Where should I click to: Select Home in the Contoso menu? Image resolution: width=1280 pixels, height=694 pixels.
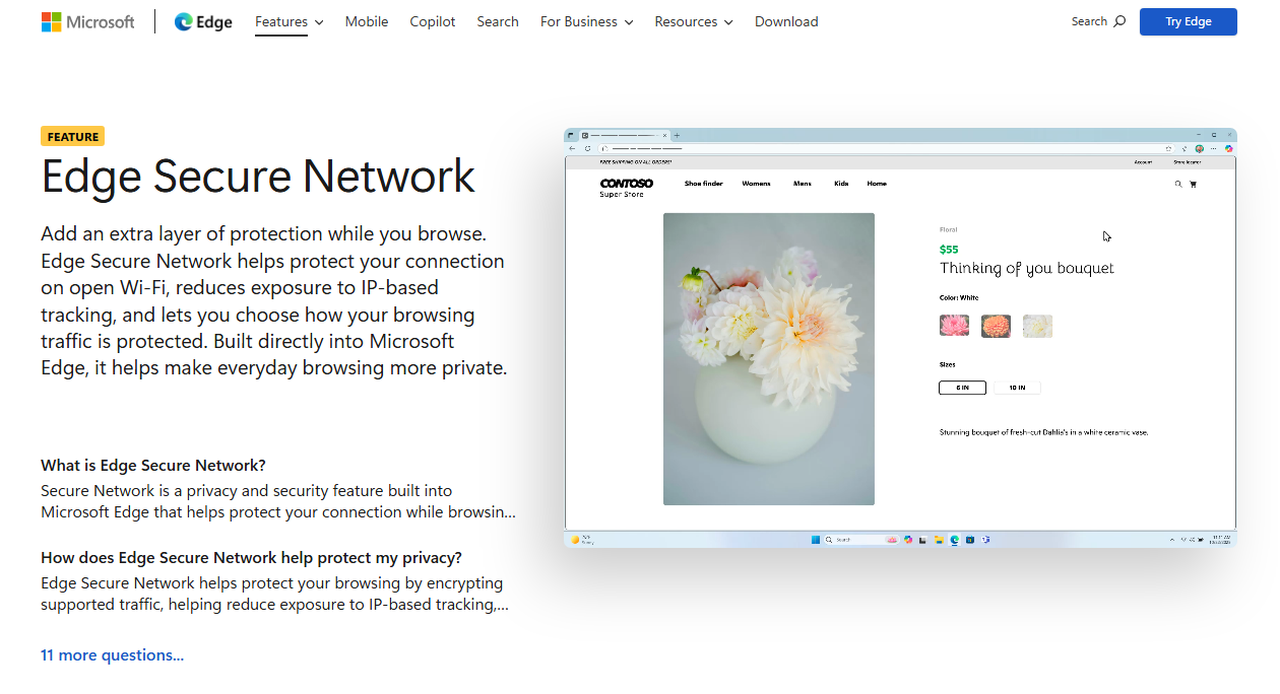(877, 183)
